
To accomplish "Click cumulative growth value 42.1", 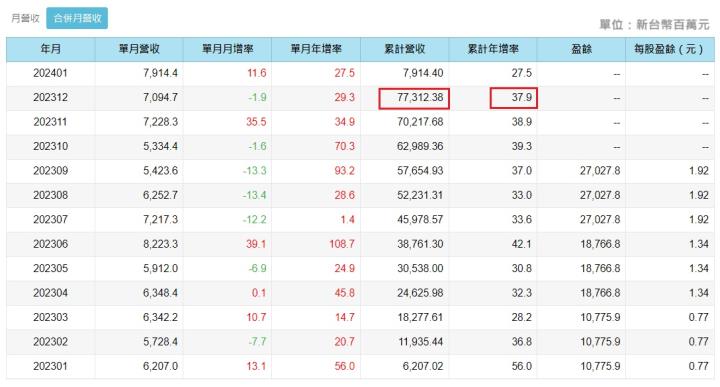I will [x=522, y=244].
